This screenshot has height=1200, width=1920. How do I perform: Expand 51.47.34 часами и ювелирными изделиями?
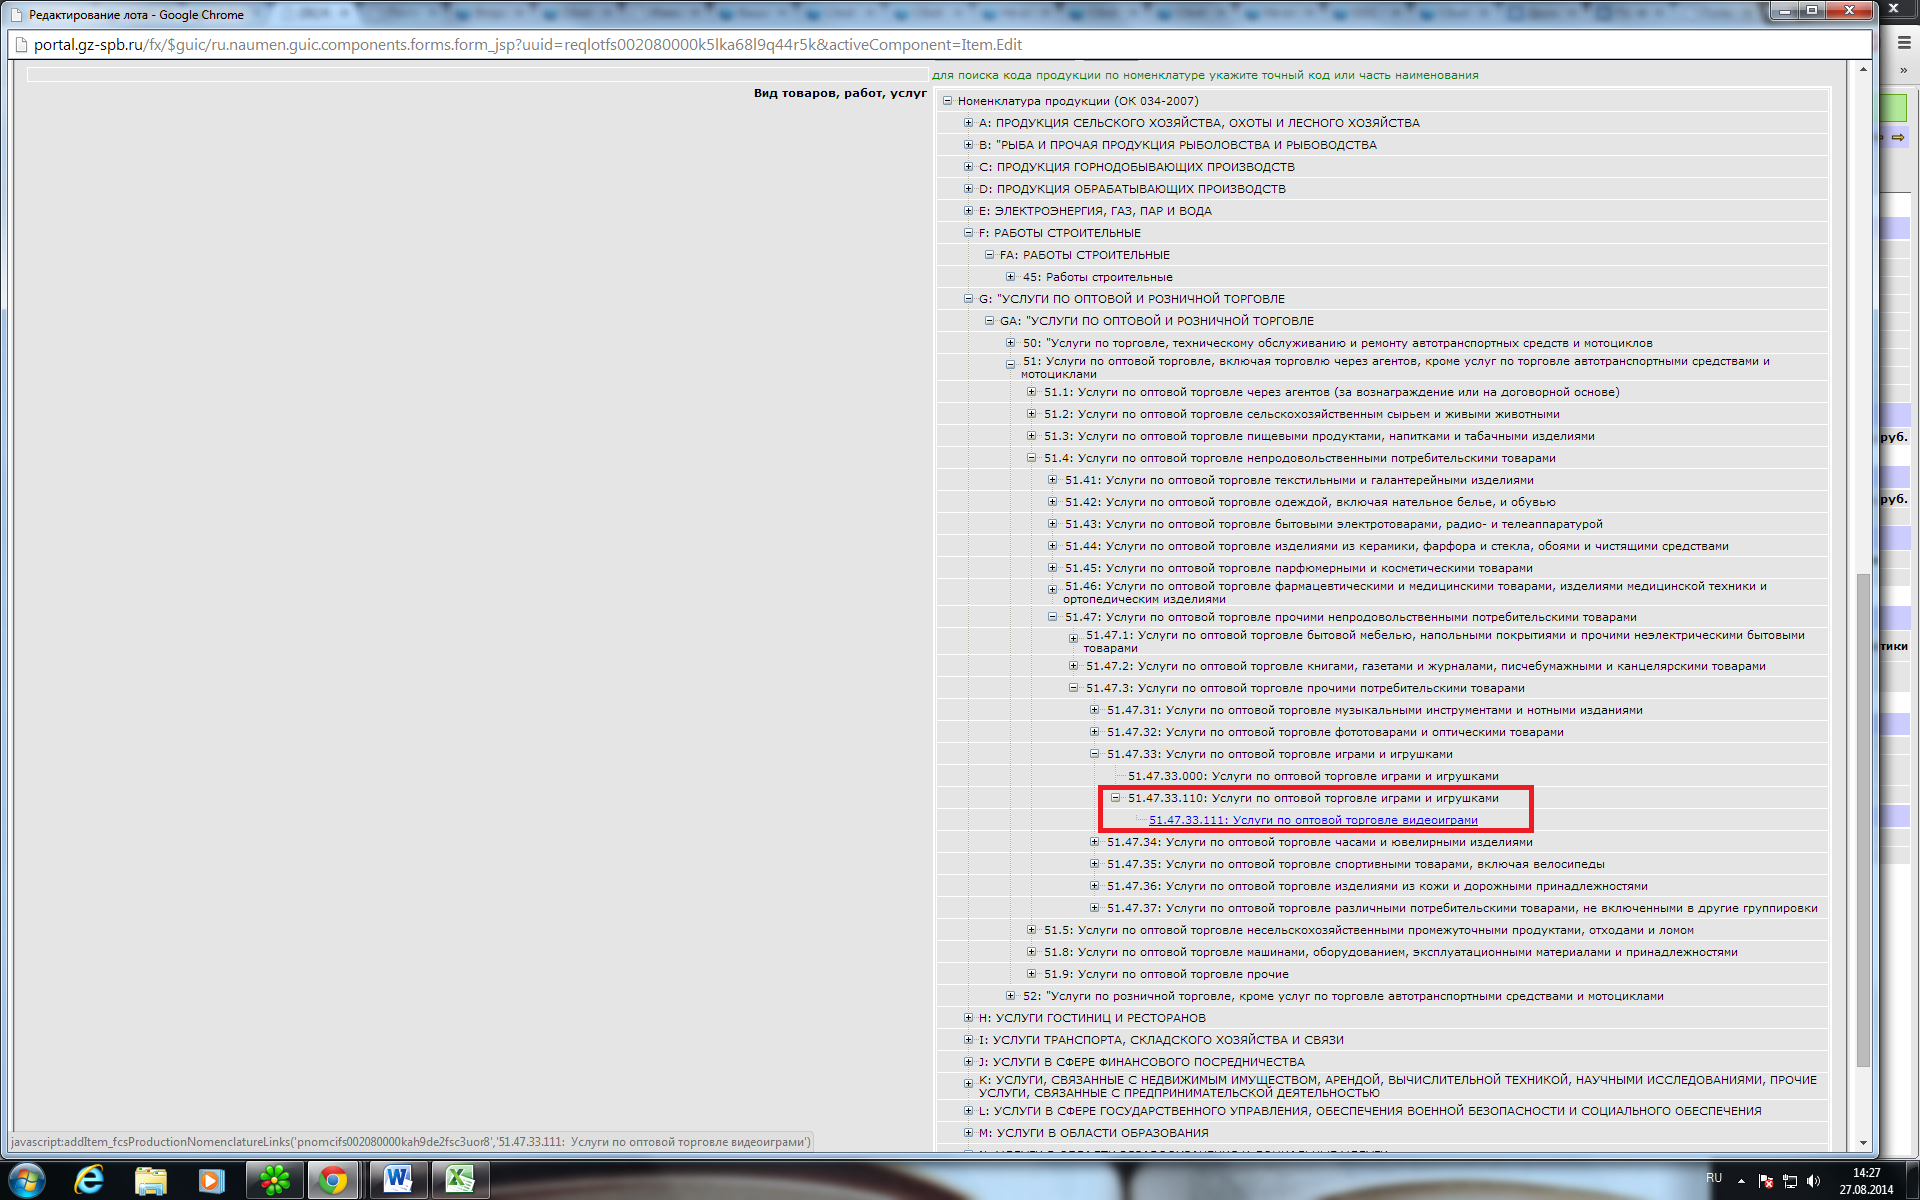(x=1094, y=842)
